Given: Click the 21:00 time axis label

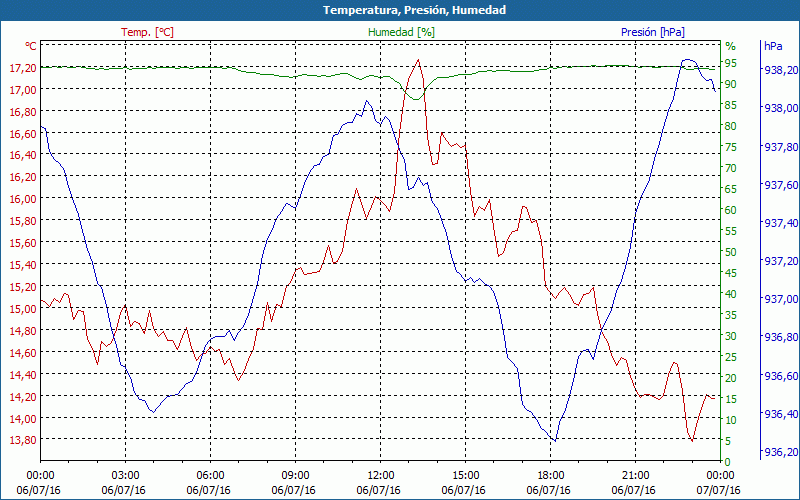Looking at the screenshot, I should (636, 476).
